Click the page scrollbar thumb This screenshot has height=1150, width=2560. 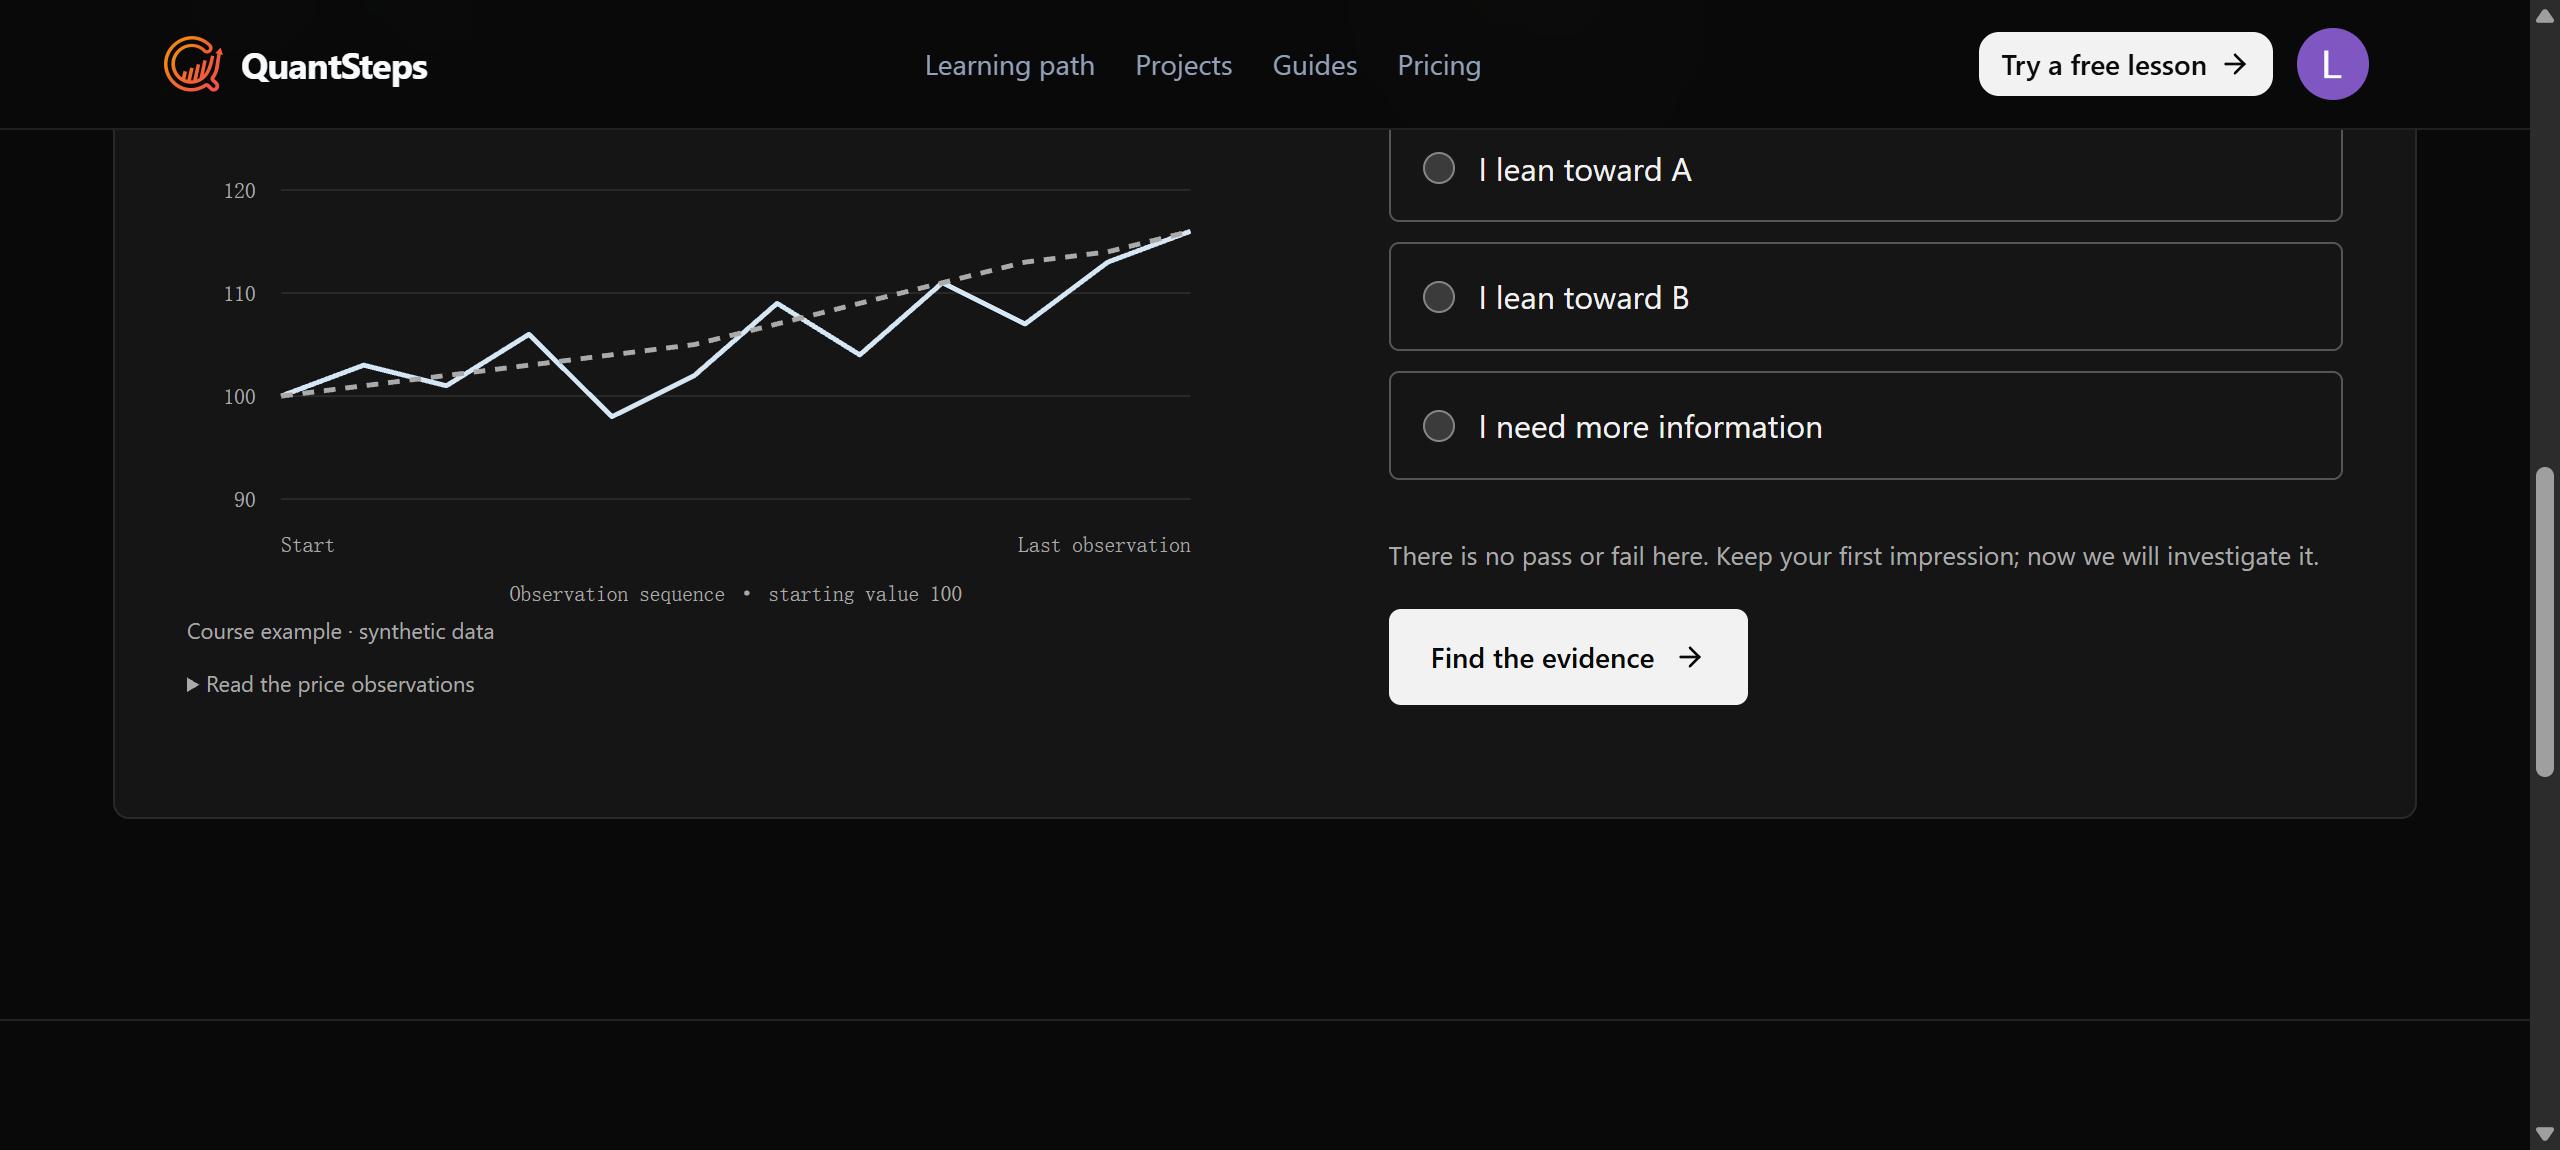2545,621
